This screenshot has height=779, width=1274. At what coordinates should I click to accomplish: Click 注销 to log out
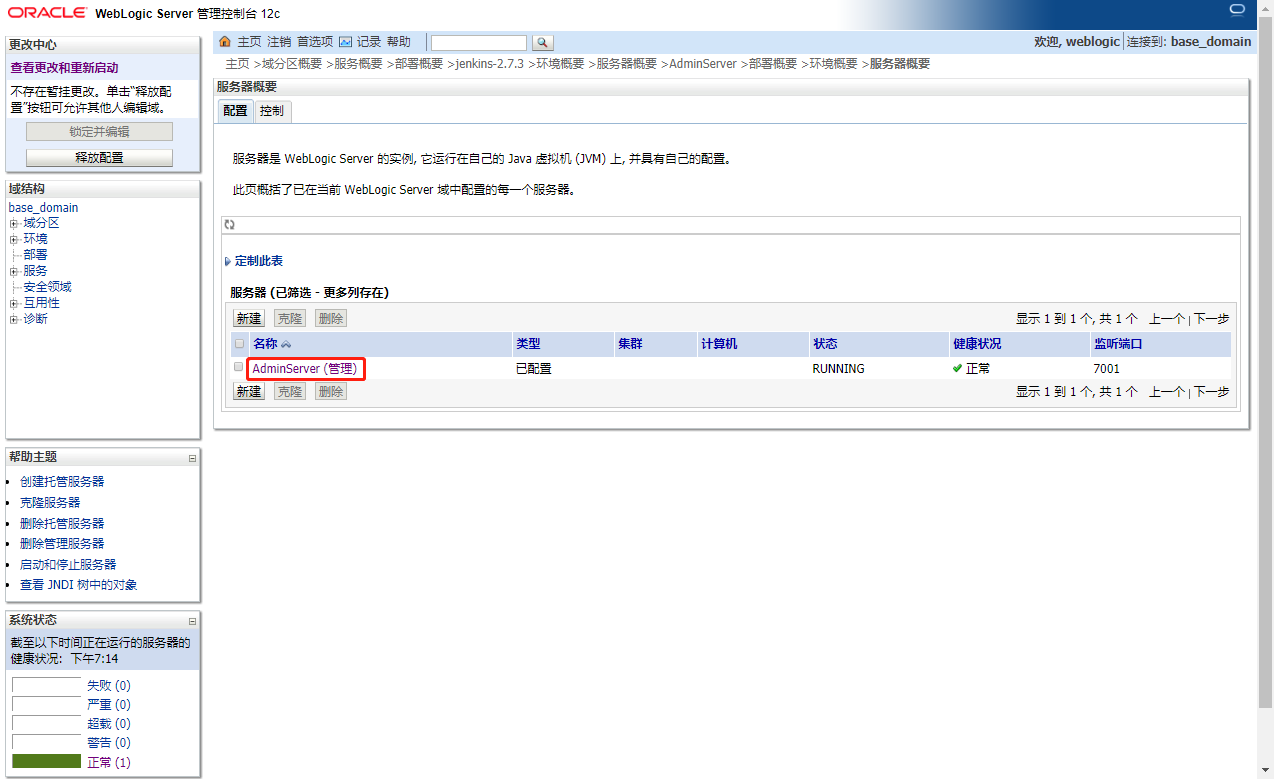pos(279,42)
